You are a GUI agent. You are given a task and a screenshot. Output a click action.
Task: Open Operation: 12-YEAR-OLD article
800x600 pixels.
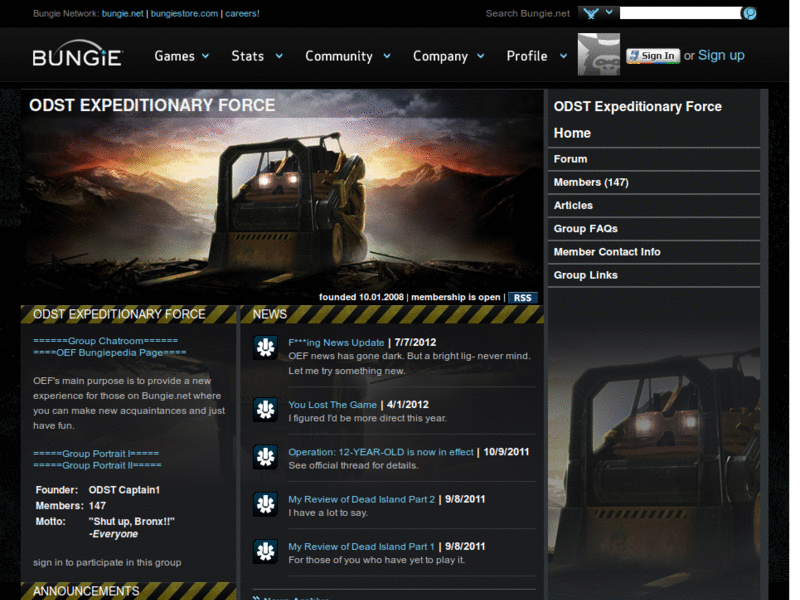point(381,452)
